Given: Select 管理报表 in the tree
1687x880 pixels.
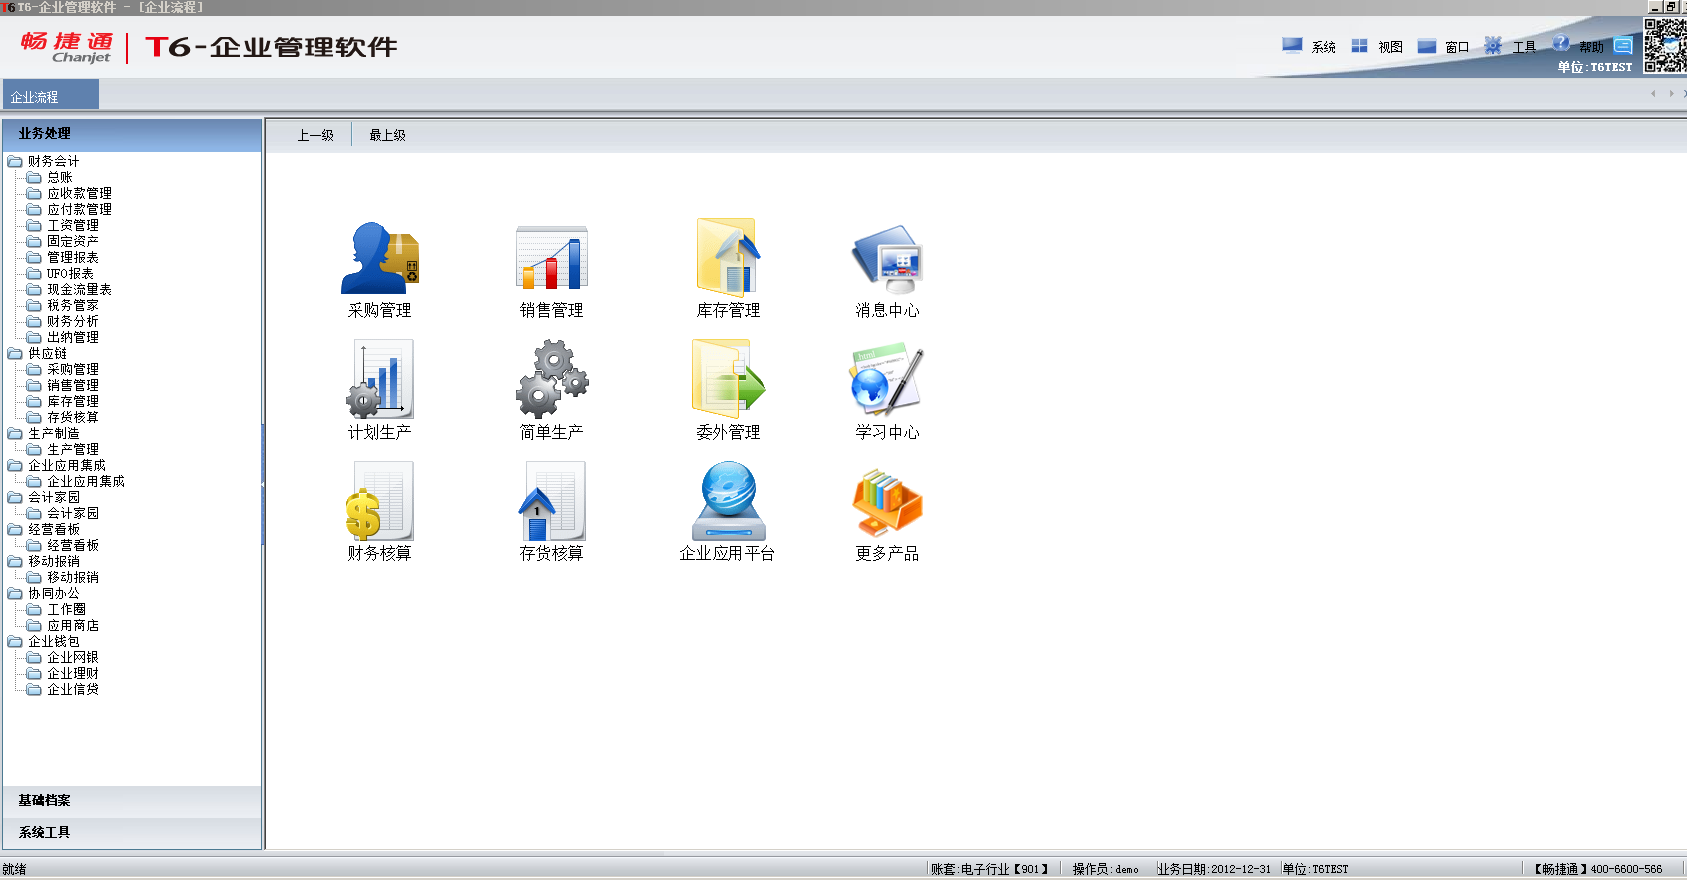Looking at the screenshot, I should (x=73, y=257).
